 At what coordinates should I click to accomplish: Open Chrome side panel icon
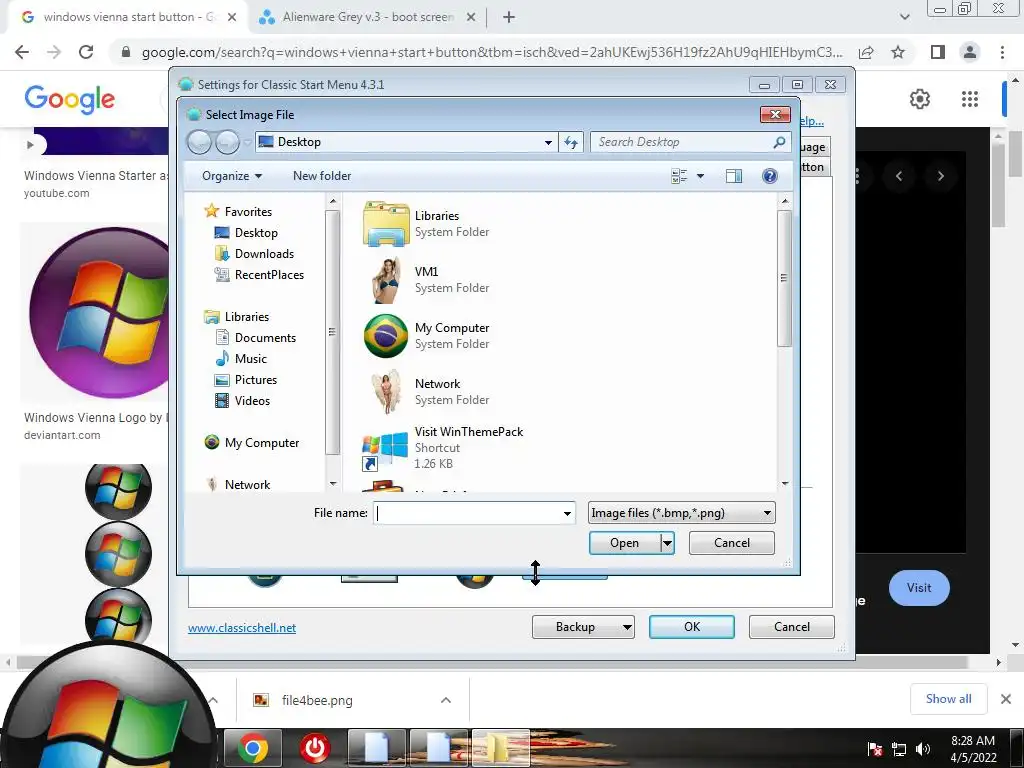tap(938, 52)
